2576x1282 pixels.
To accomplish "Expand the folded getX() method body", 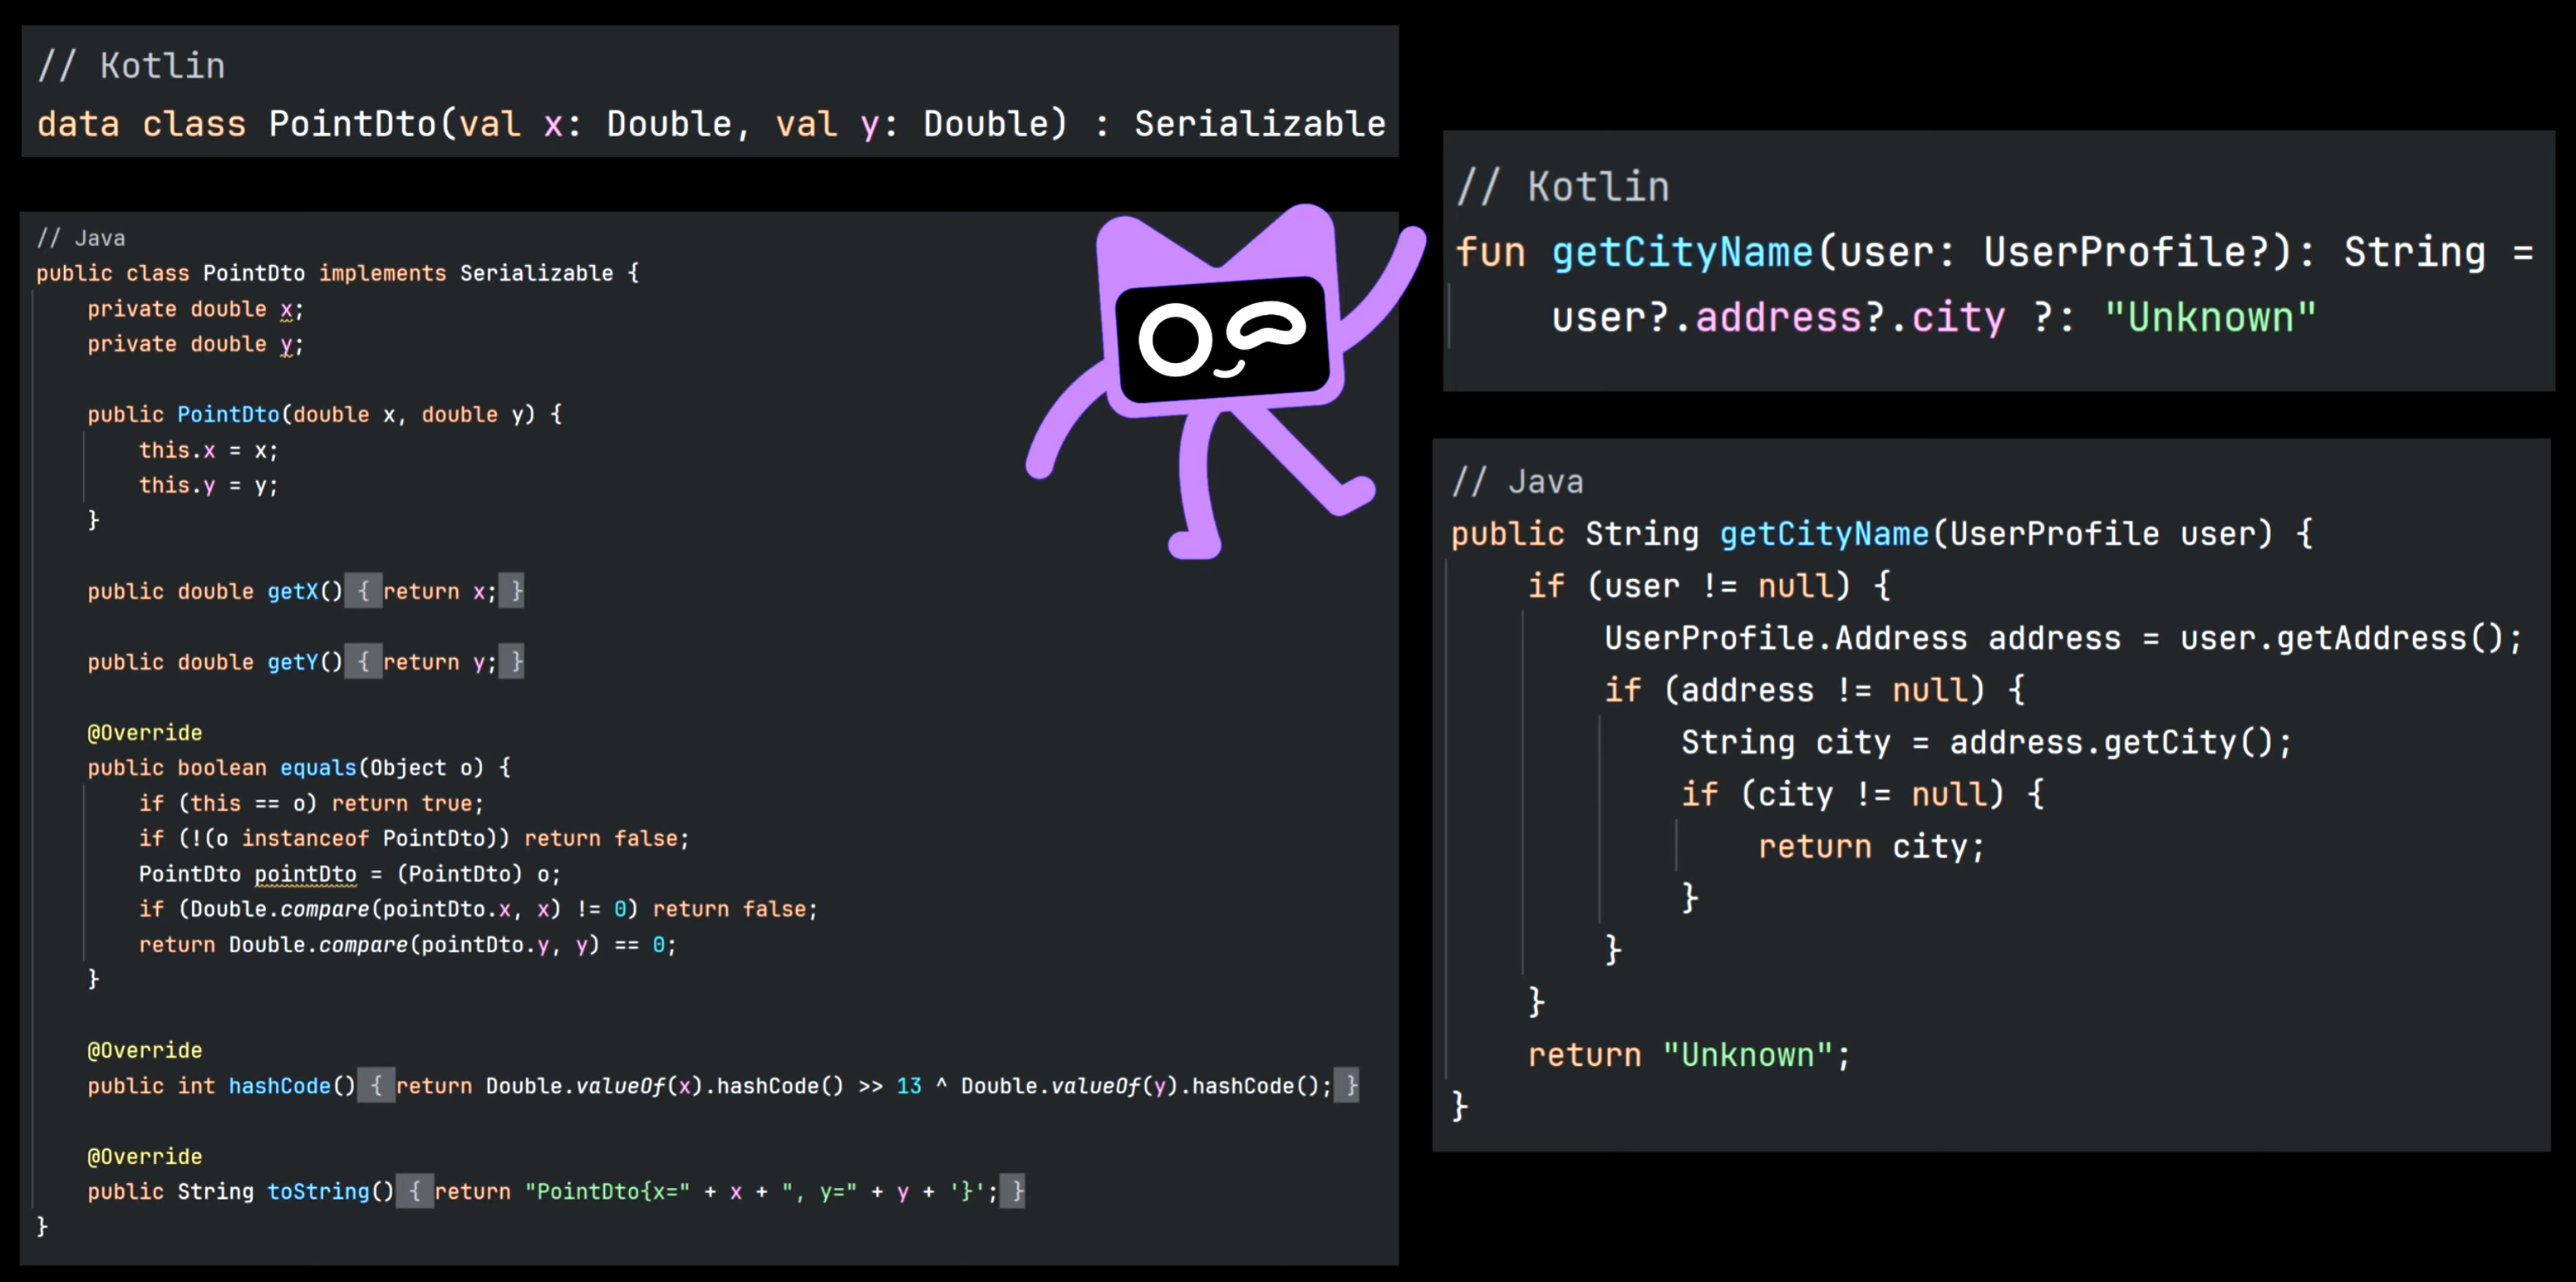I will coord(363,591).
